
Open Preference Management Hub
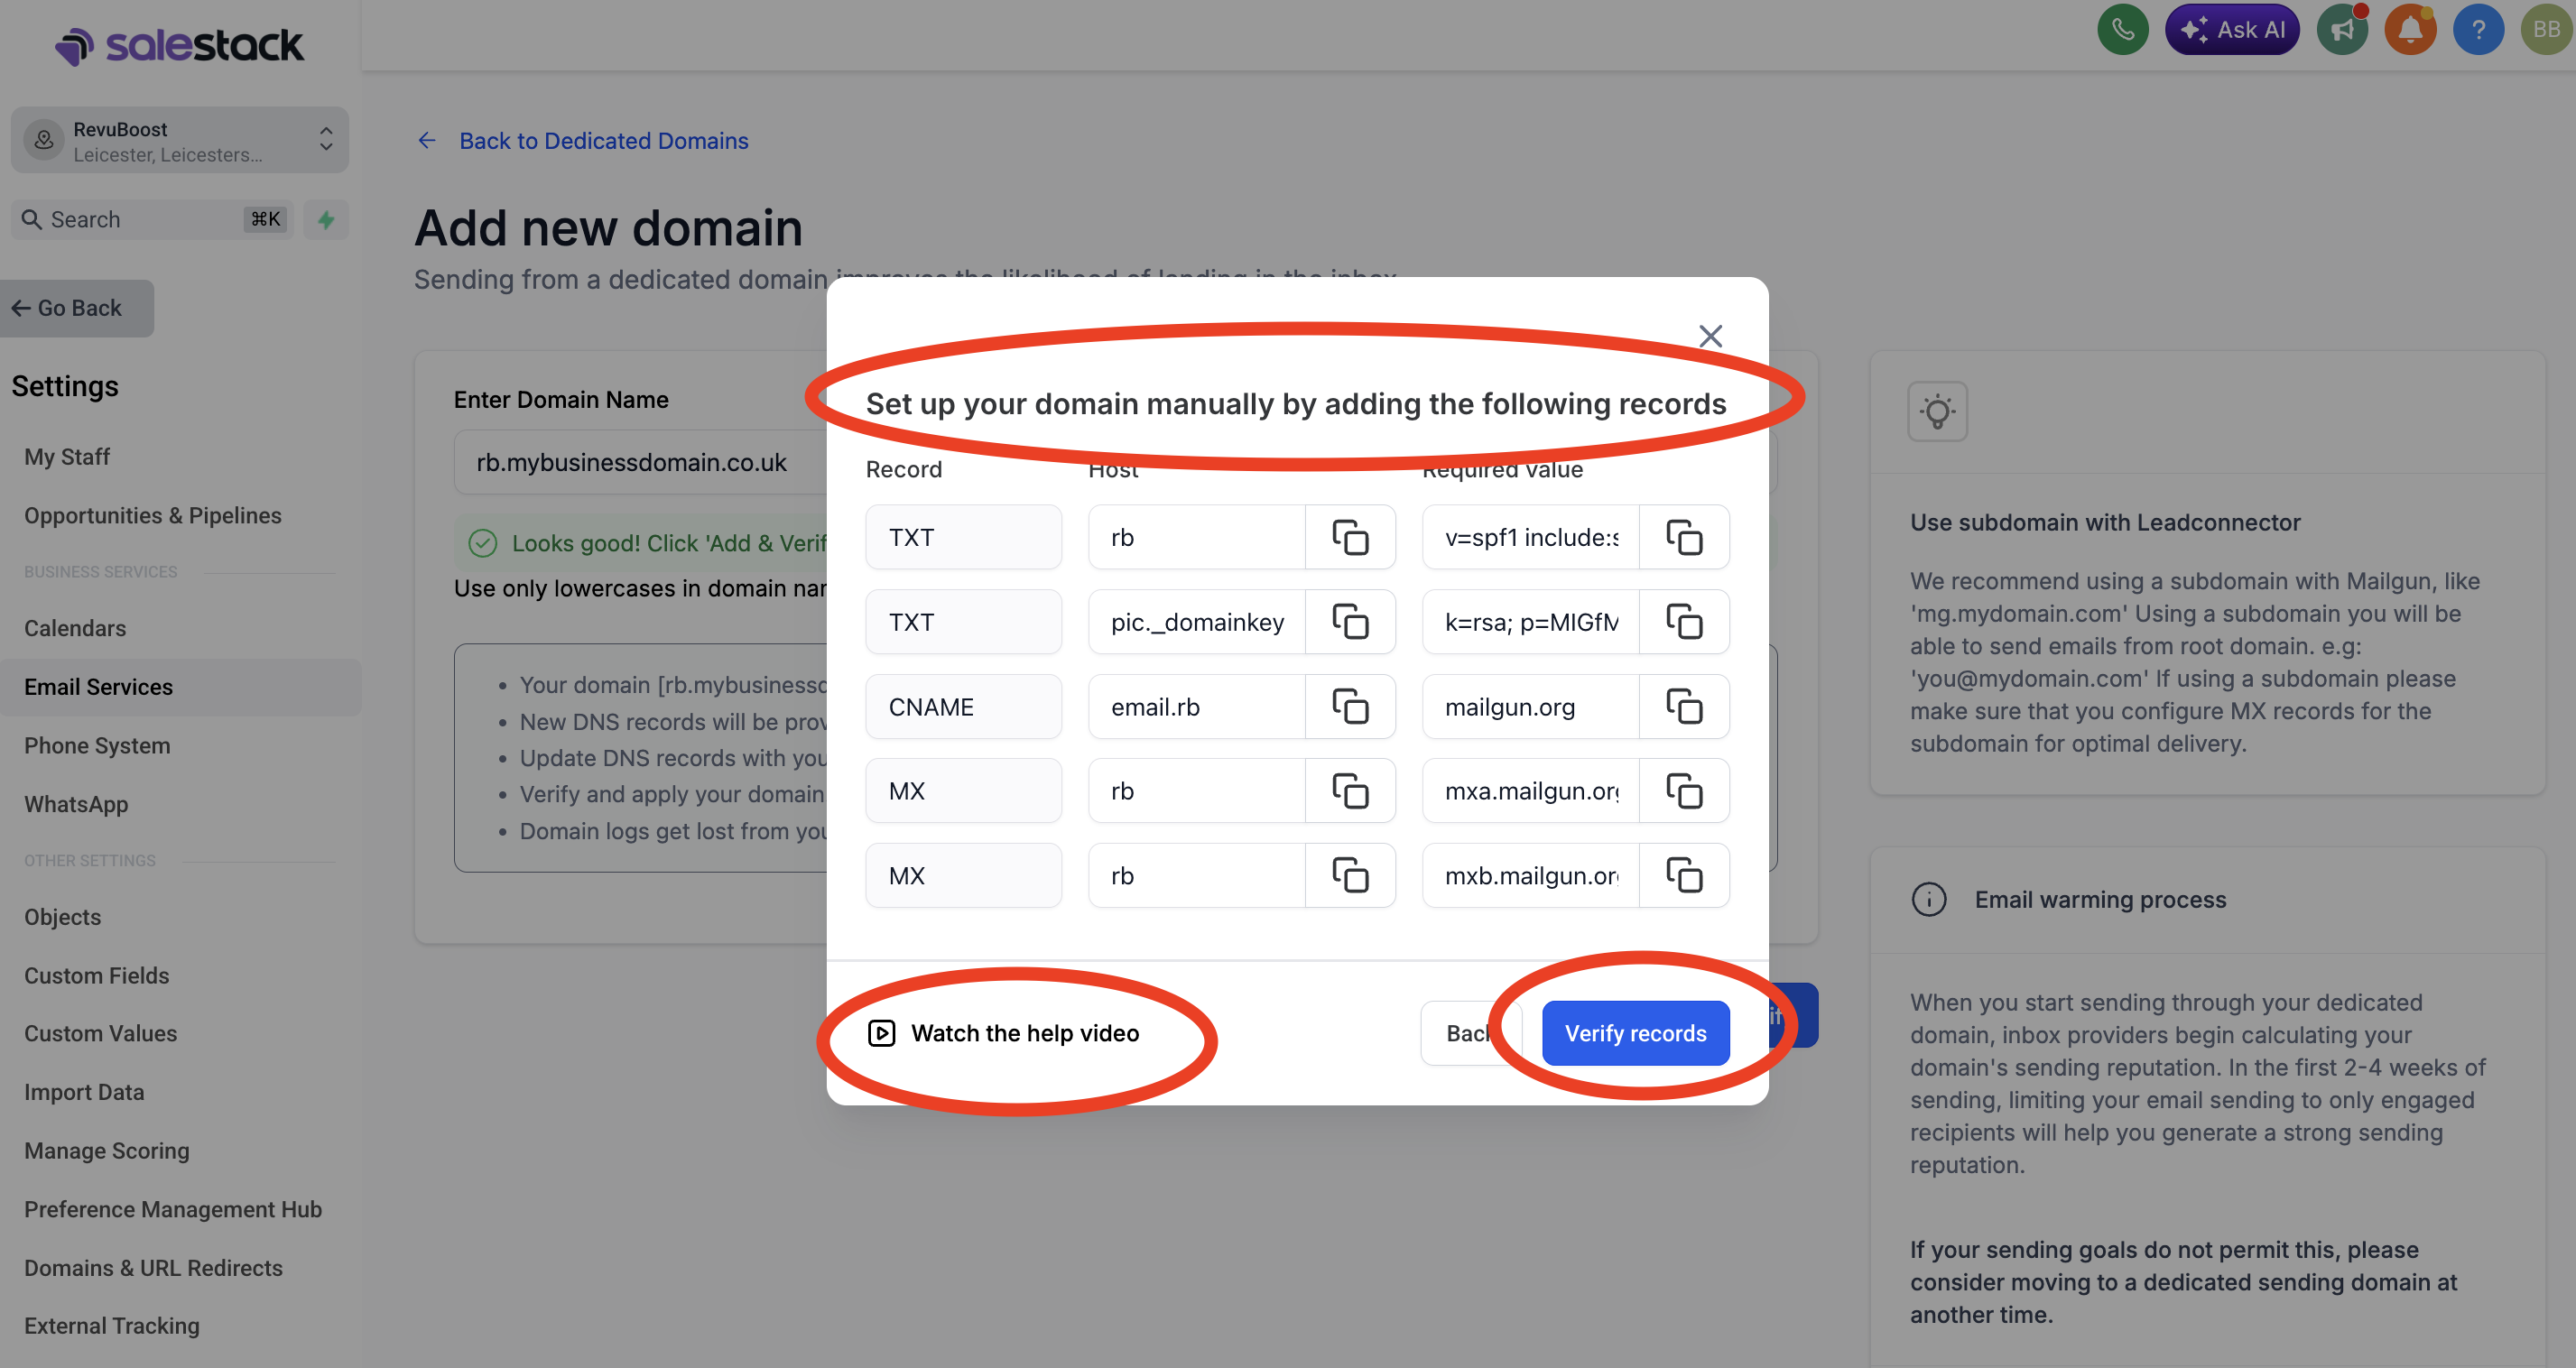click(173, 1209)
